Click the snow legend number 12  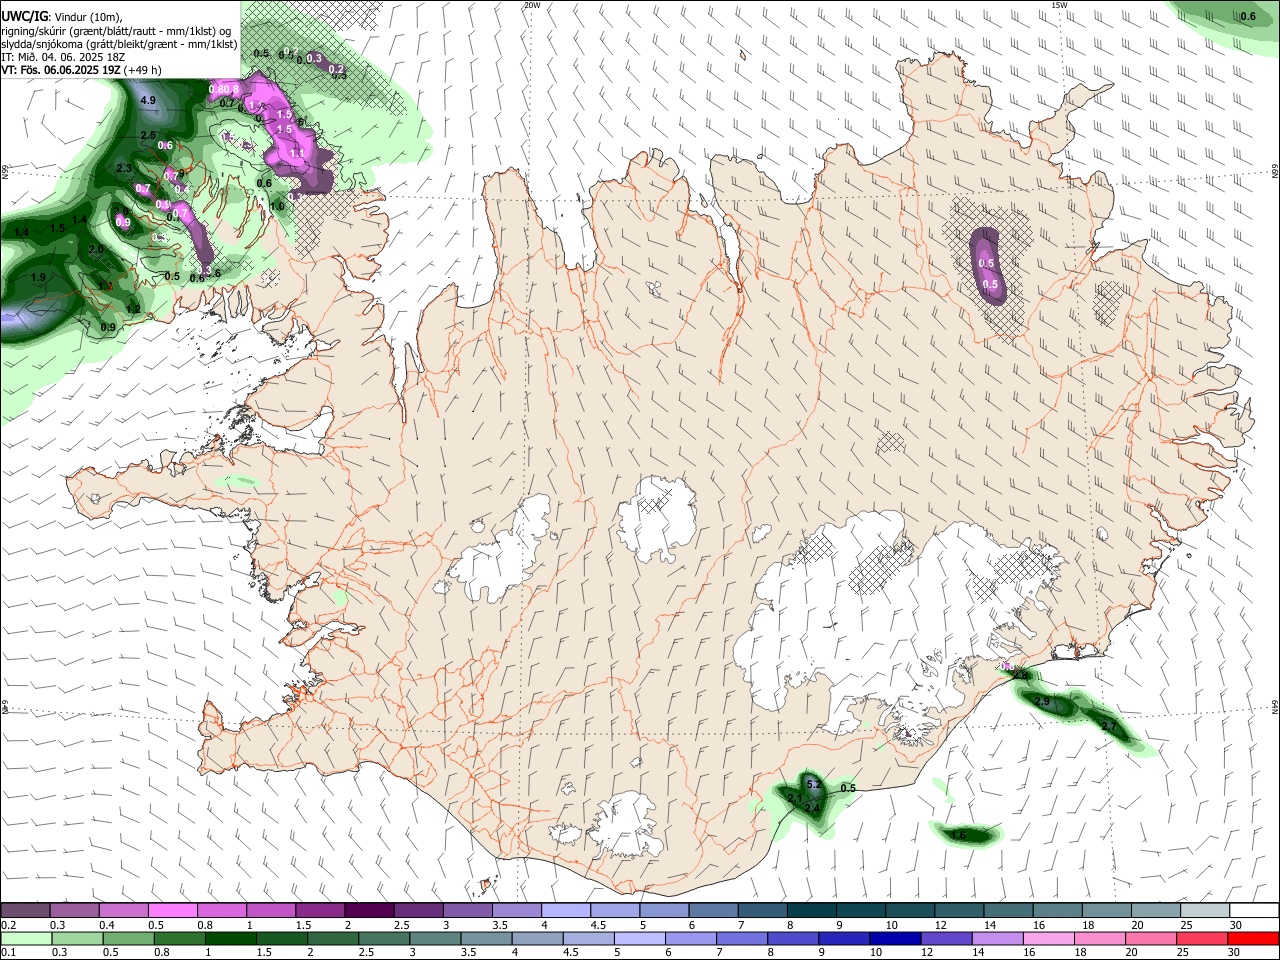tap(943, 926)
